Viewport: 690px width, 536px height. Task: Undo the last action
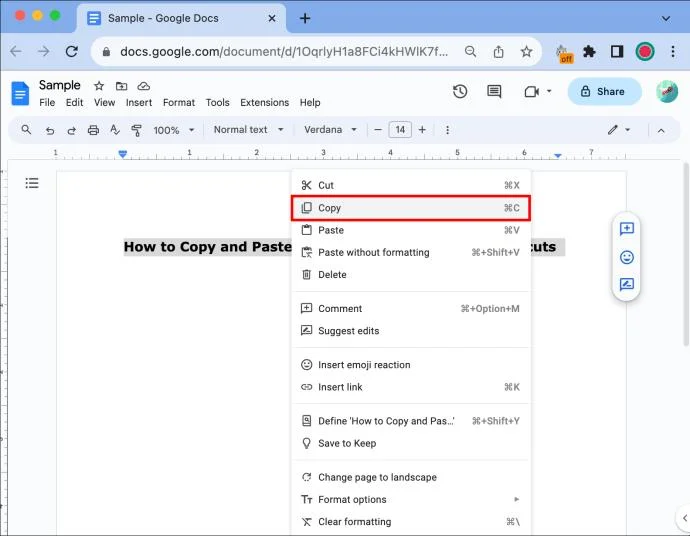click(x=50, y=131)
